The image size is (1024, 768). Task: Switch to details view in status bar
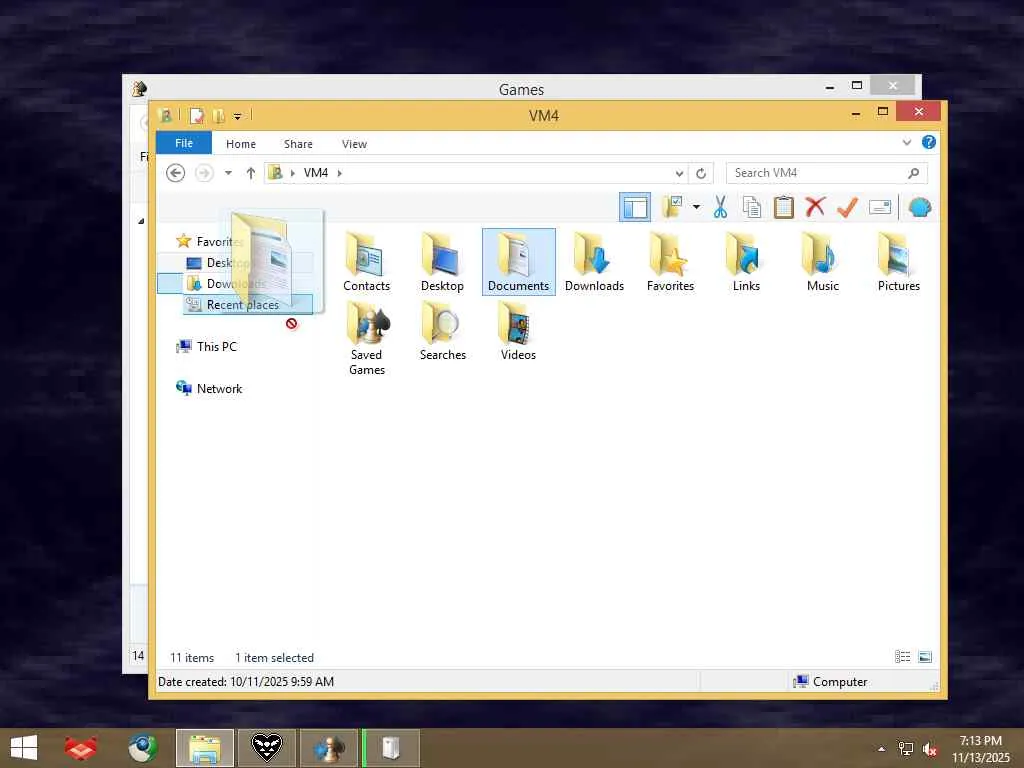903,657
